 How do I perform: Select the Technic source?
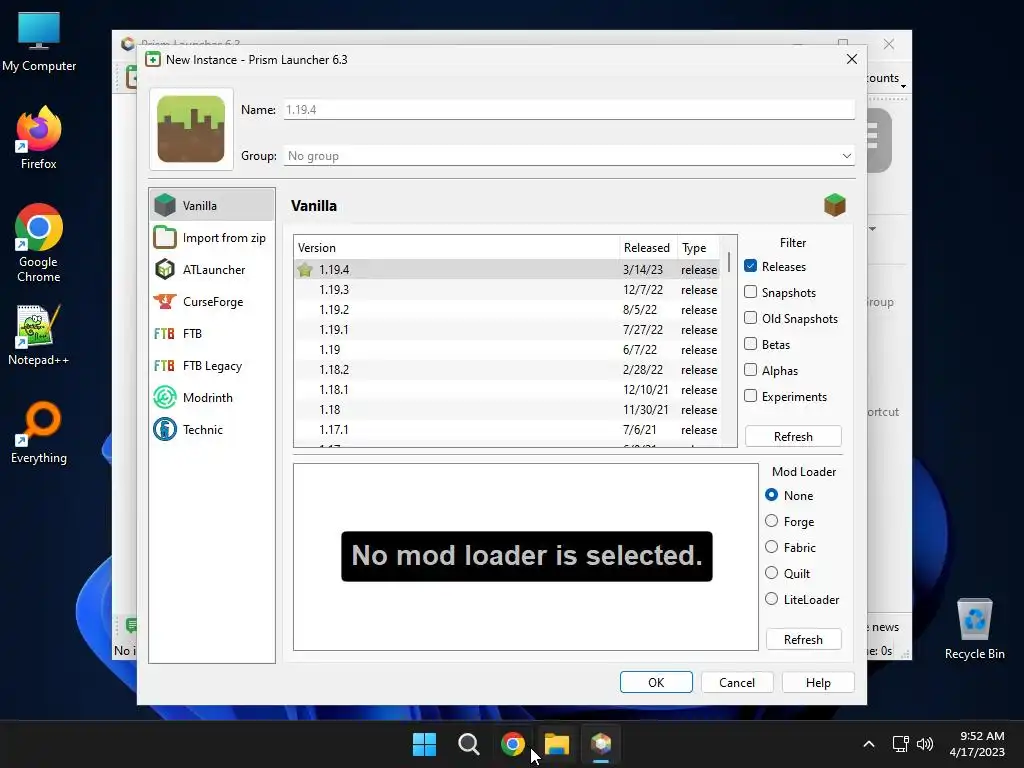click(x=212, y=430)
